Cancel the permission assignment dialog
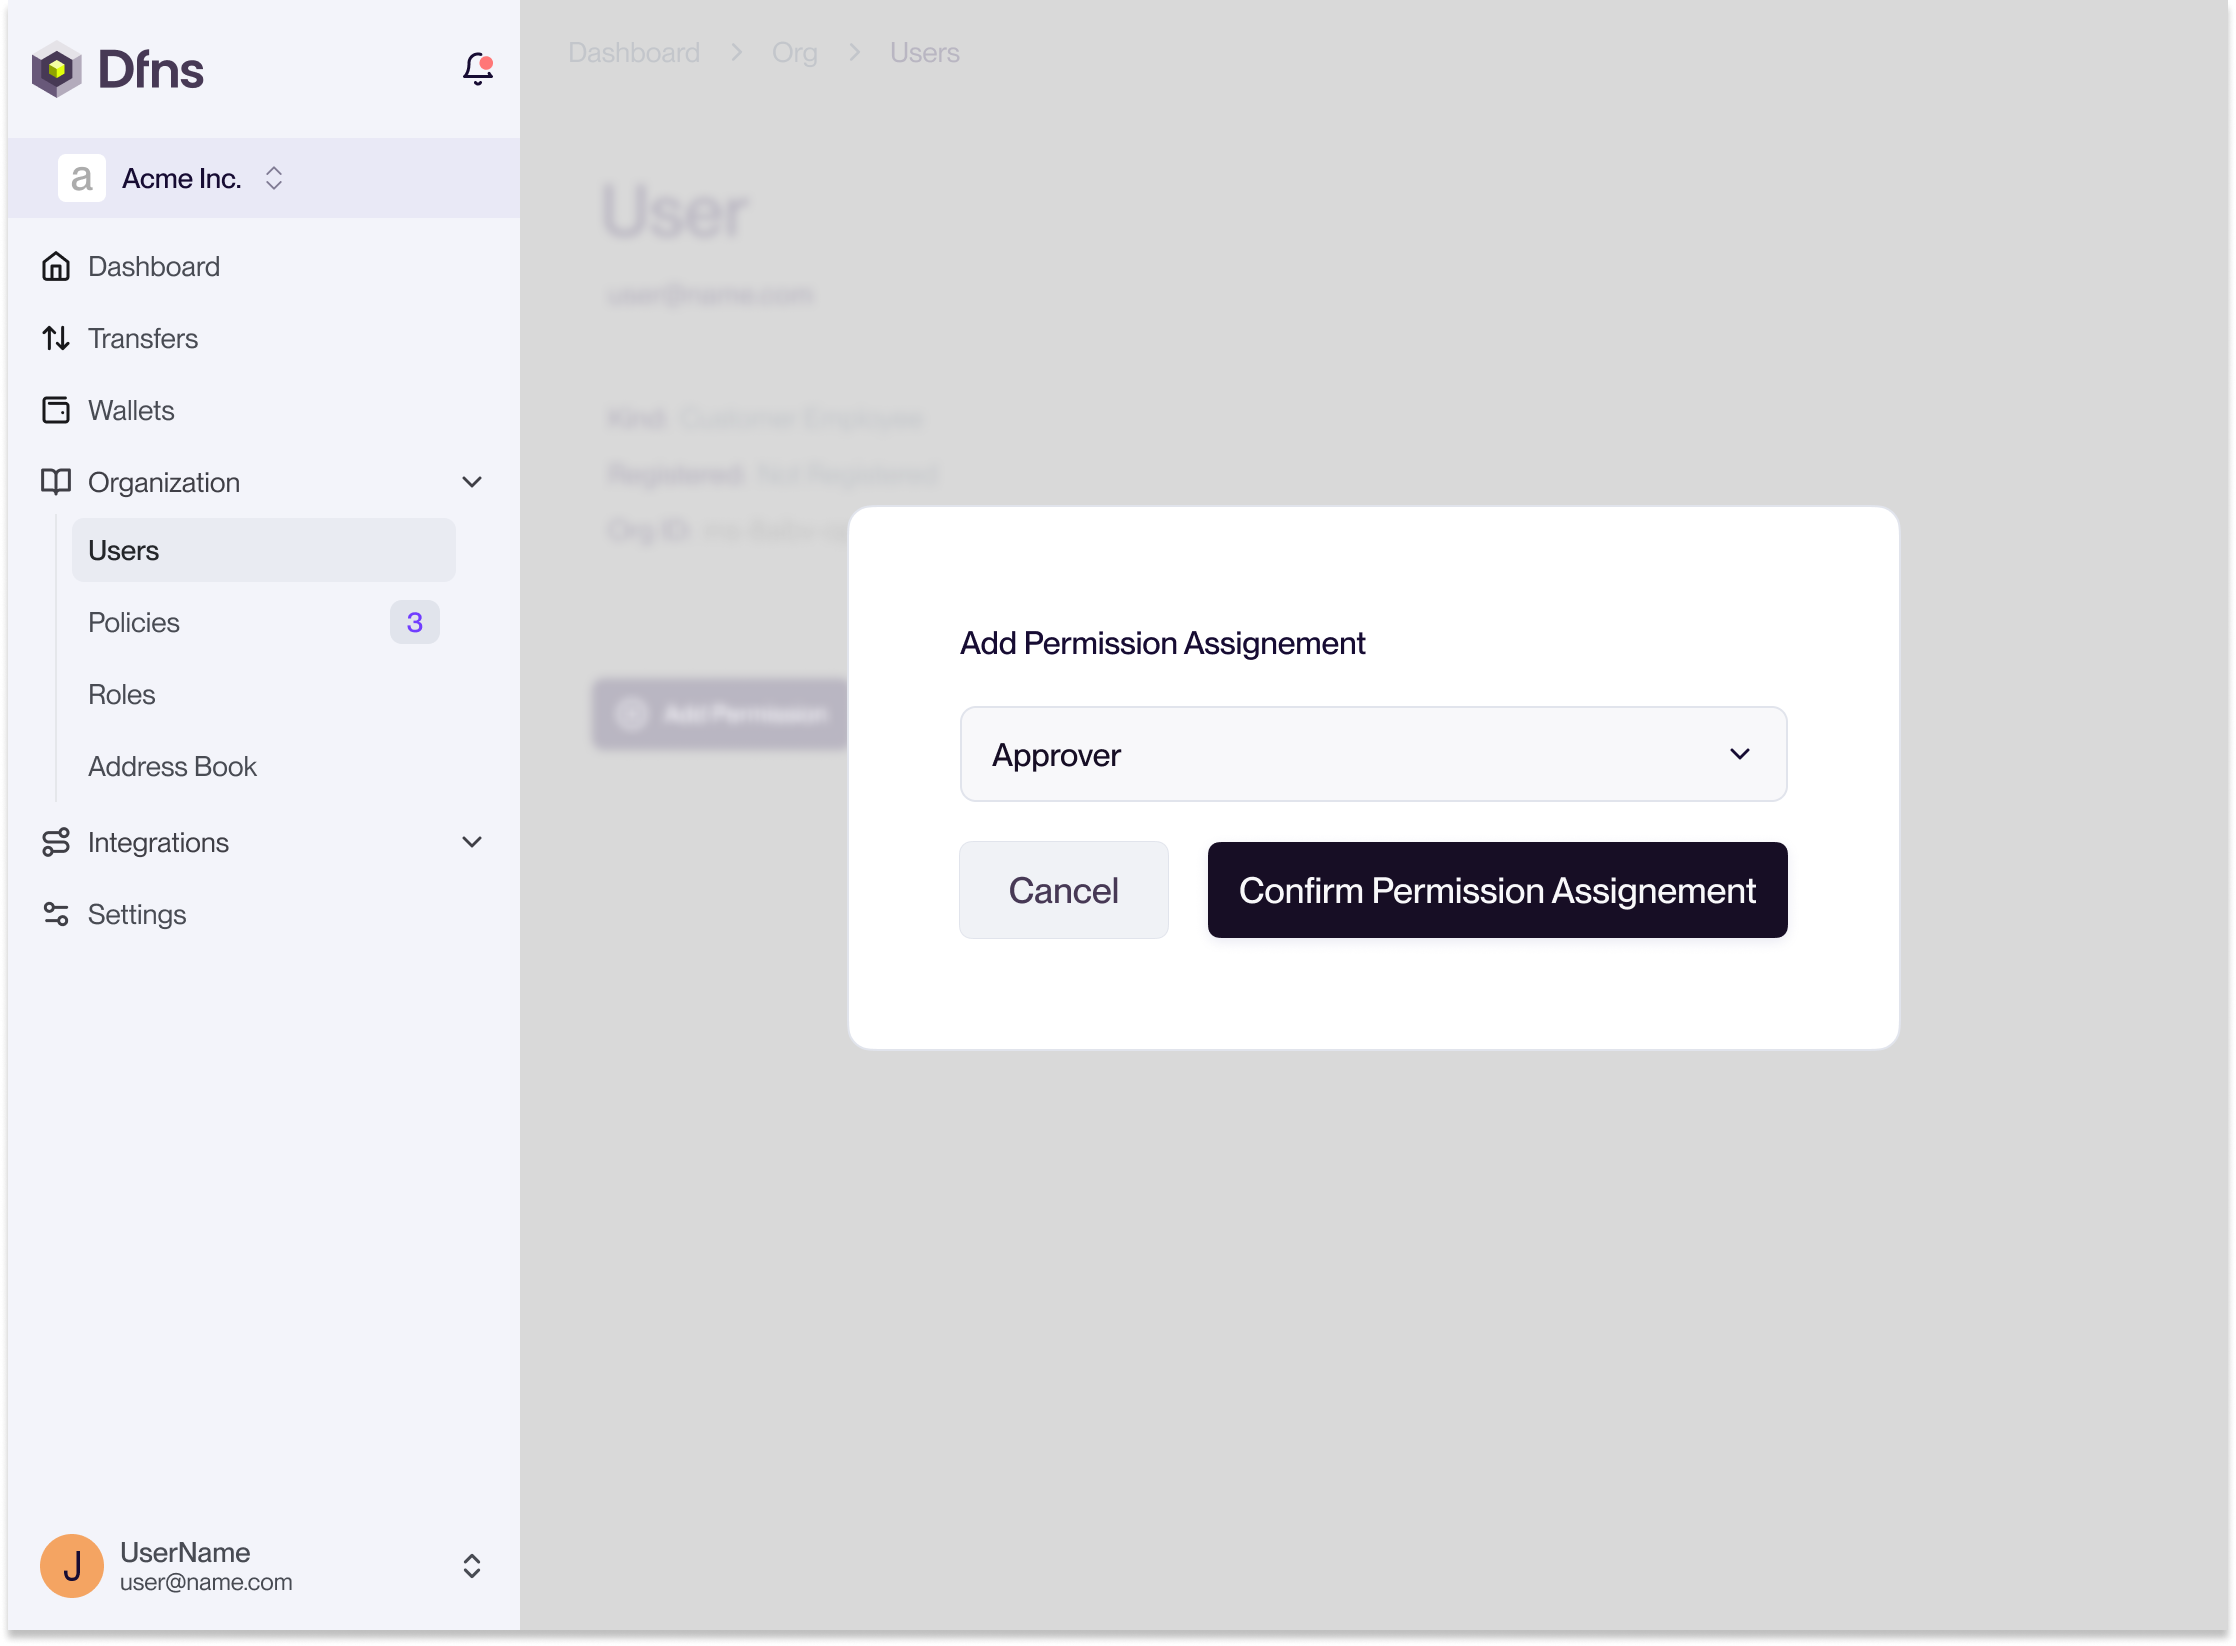2236x1646 pixels. [x=1063, y=891]
